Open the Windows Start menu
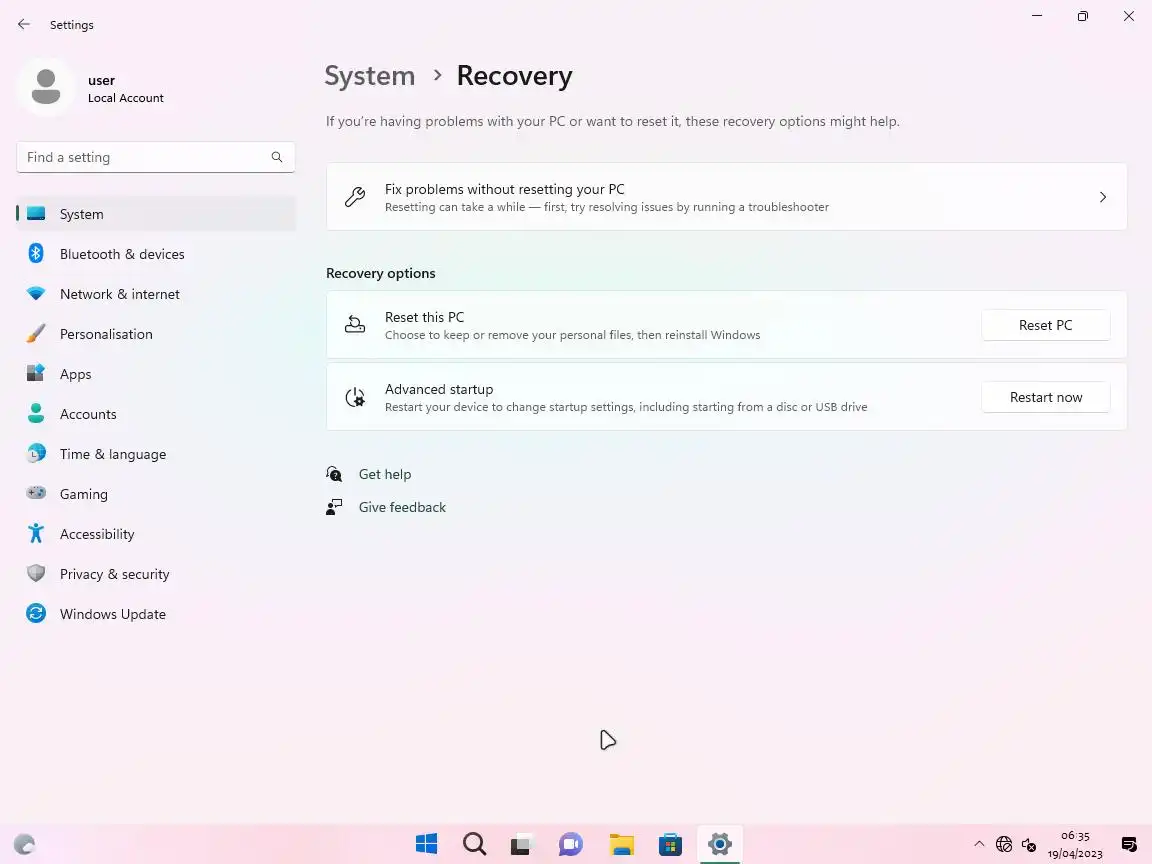Image resolution: width=1152 pixels, height=864 pixels. coord(427,844)
